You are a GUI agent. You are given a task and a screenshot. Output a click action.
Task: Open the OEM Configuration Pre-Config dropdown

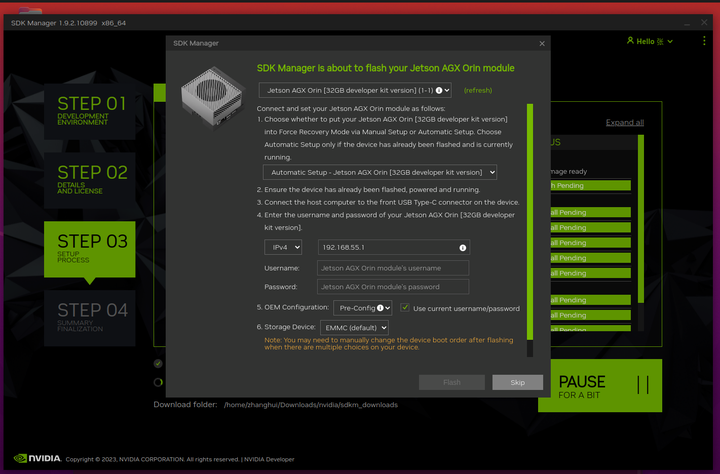click(362, 308)
